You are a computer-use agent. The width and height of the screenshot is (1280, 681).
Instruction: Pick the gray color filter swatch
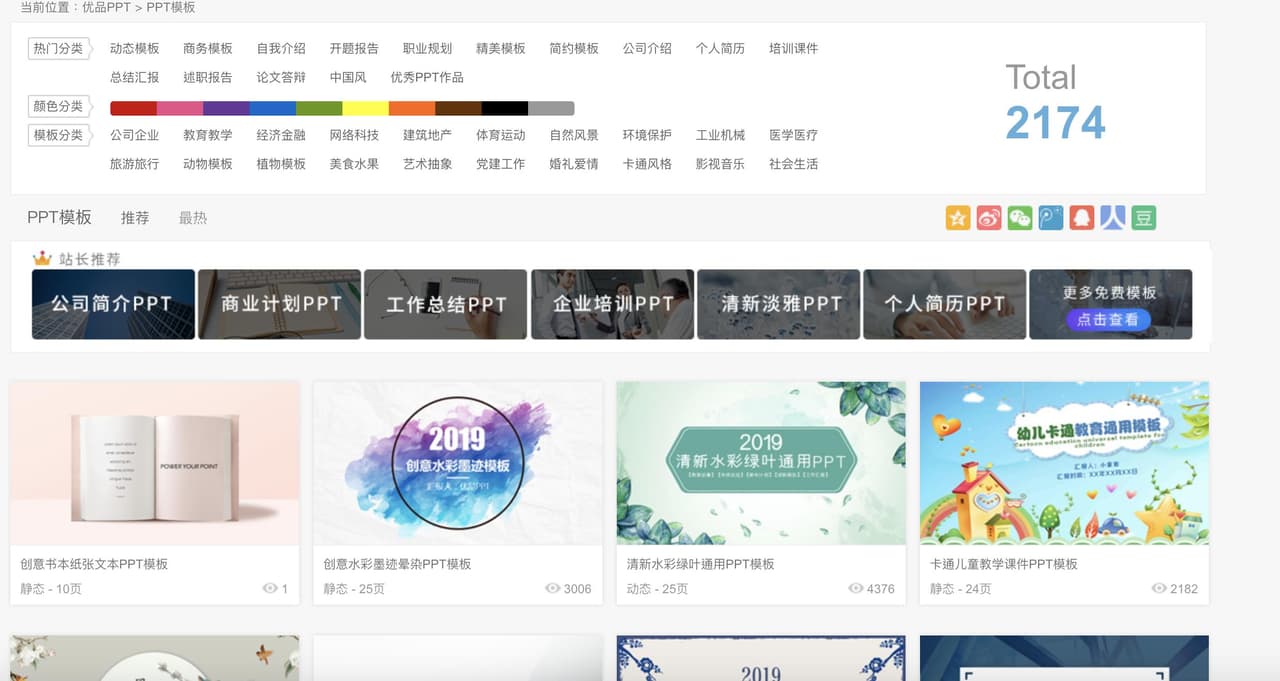tap(551, 108)
